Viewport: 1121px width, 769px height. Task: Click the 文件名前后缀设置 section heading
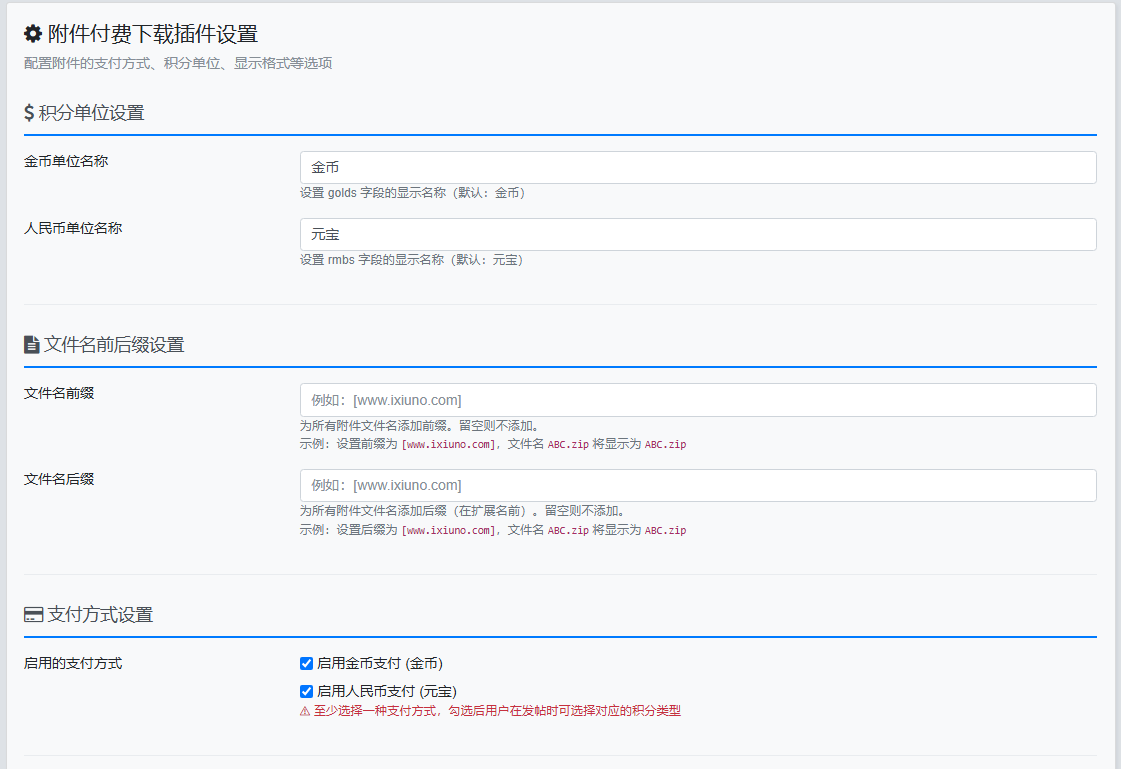pyautogui.click(x=114, y=345)
